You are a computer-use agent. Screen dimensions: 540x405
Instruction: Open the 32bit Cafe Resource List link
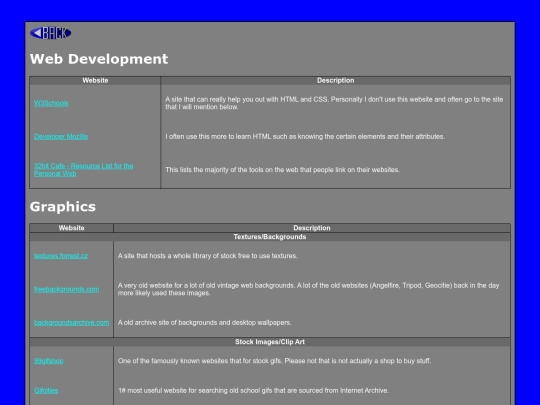coord(84,170)
